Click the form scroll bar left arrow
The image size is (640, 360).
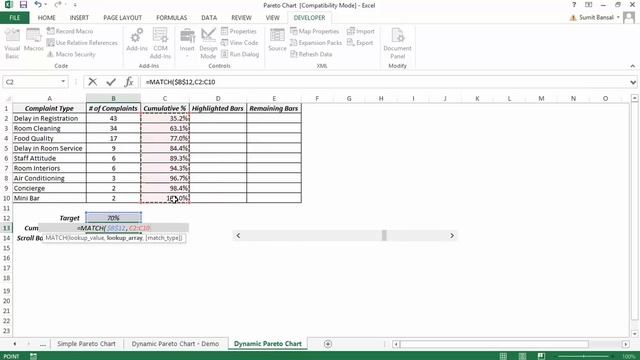point(238,236)
